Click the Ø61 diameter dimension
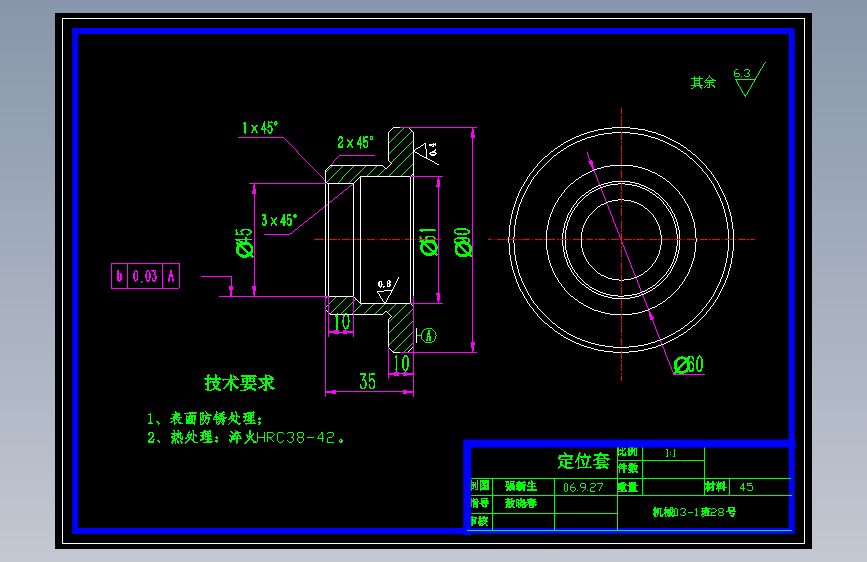The image size is (867, 562). (429, 242)
